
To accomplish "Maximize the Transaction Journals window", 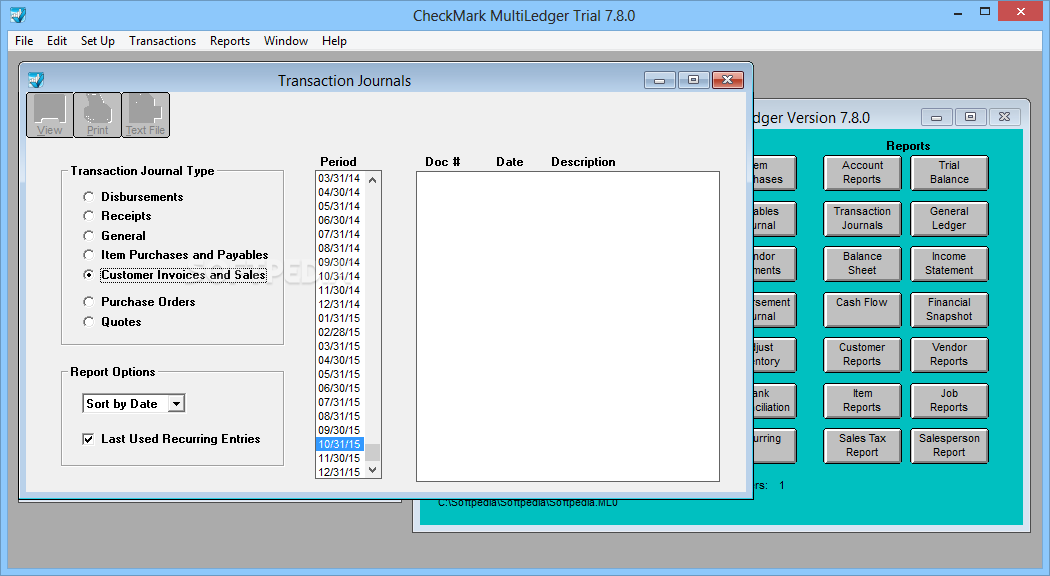I will tap(694, 80).
